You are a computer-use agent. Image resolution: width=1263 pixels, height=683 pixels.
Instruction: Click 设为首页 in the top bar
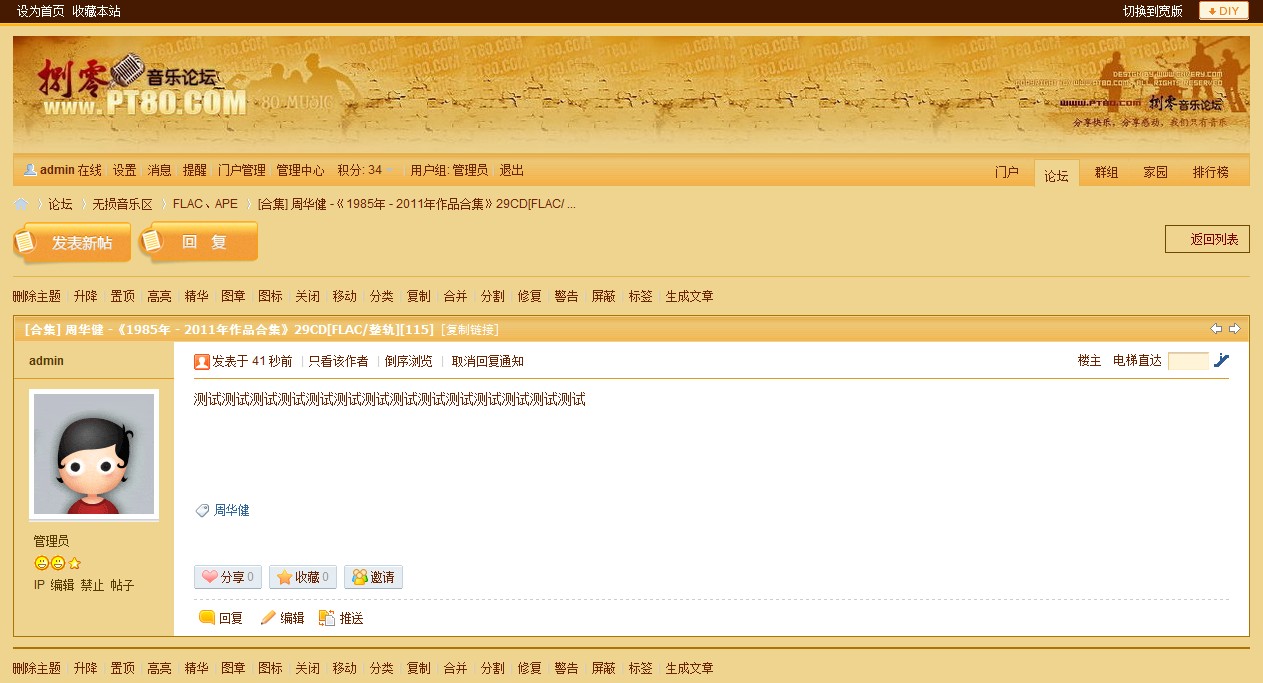pyautogui.click(x=40, y=11)
